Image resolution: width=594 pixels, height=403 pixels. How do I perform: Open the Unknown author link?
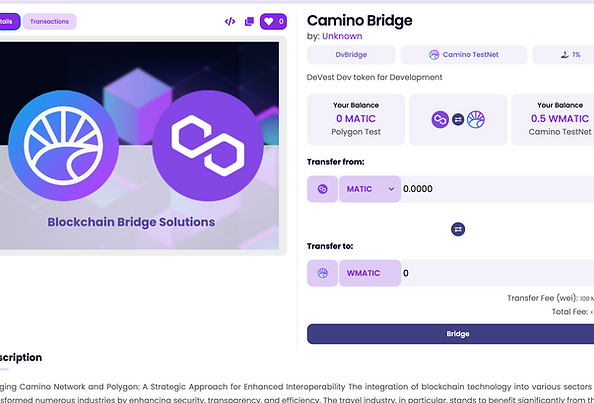(x=342, y=36)
